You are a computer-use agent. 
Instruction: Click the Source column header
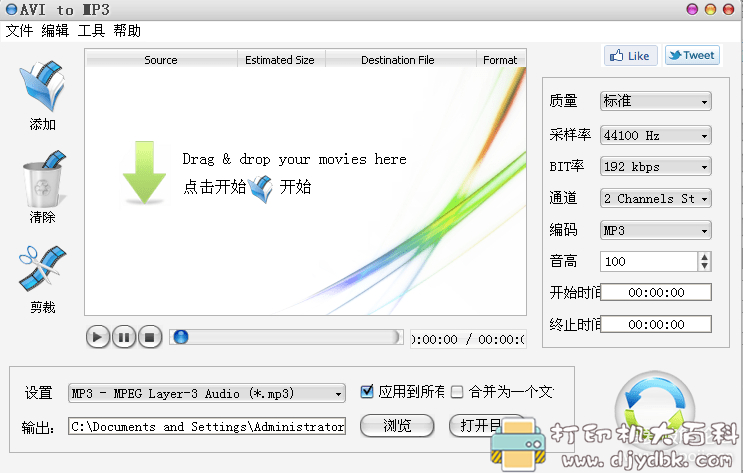click(161, 60)
